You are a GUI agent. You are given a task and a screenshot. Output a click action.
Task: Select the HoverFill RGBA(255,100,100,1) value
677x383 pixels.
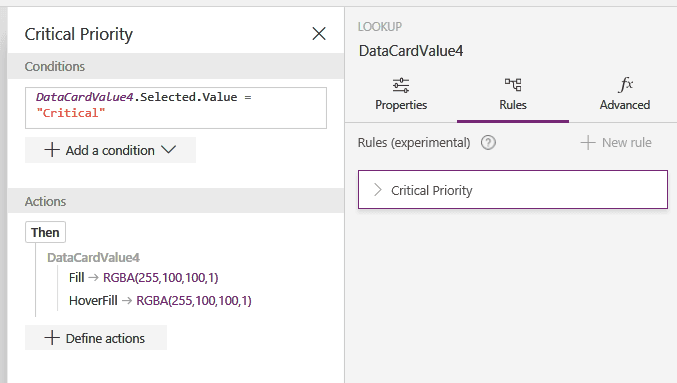194,301
